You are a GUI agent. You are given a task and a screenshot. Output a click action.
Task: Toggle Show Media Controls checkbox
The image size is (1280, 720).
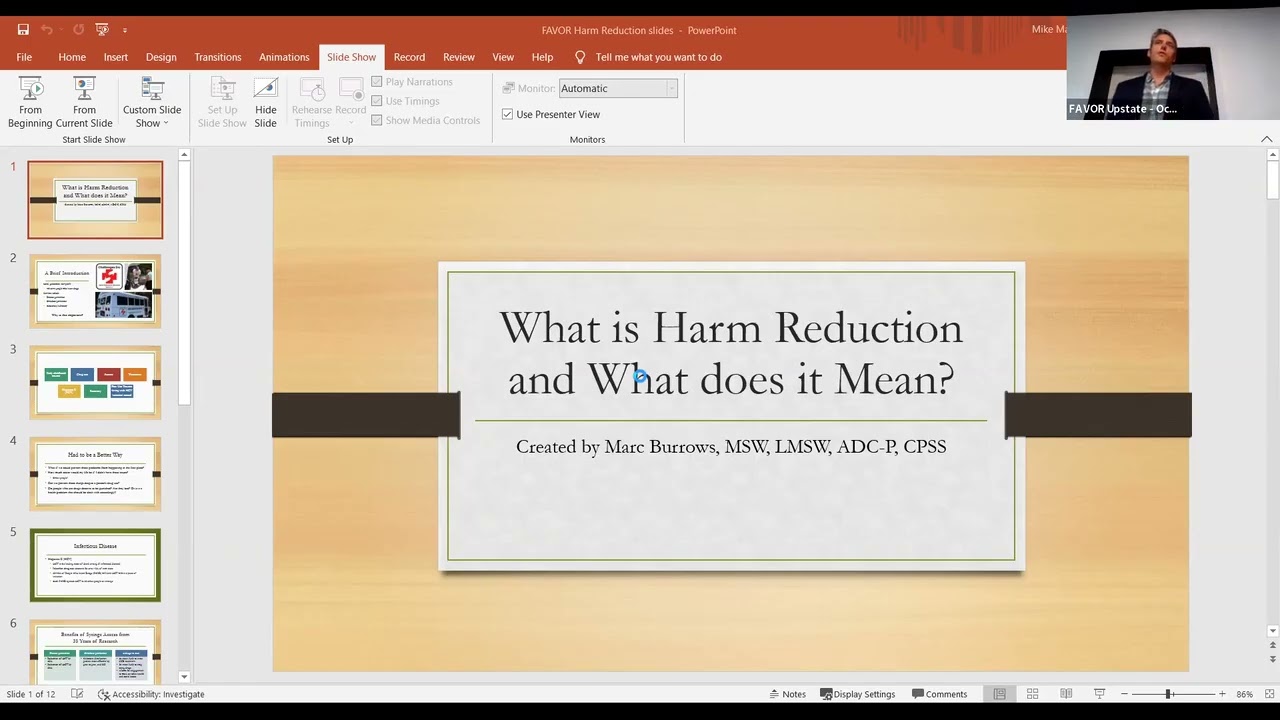[x=426, y=120]
